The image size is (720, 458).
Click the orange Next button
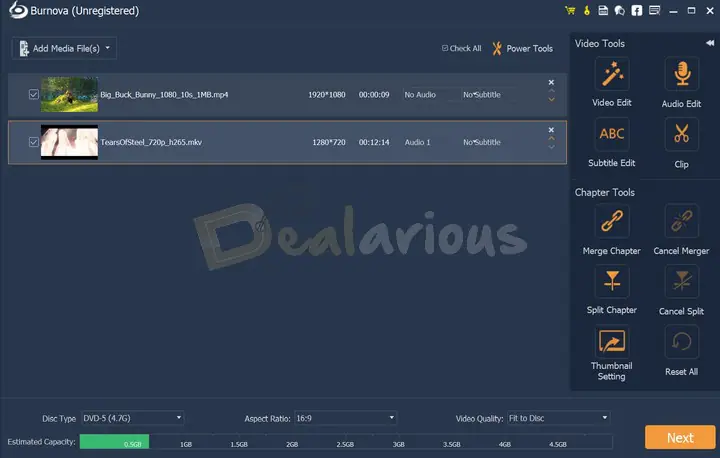(x=679, y=437)
